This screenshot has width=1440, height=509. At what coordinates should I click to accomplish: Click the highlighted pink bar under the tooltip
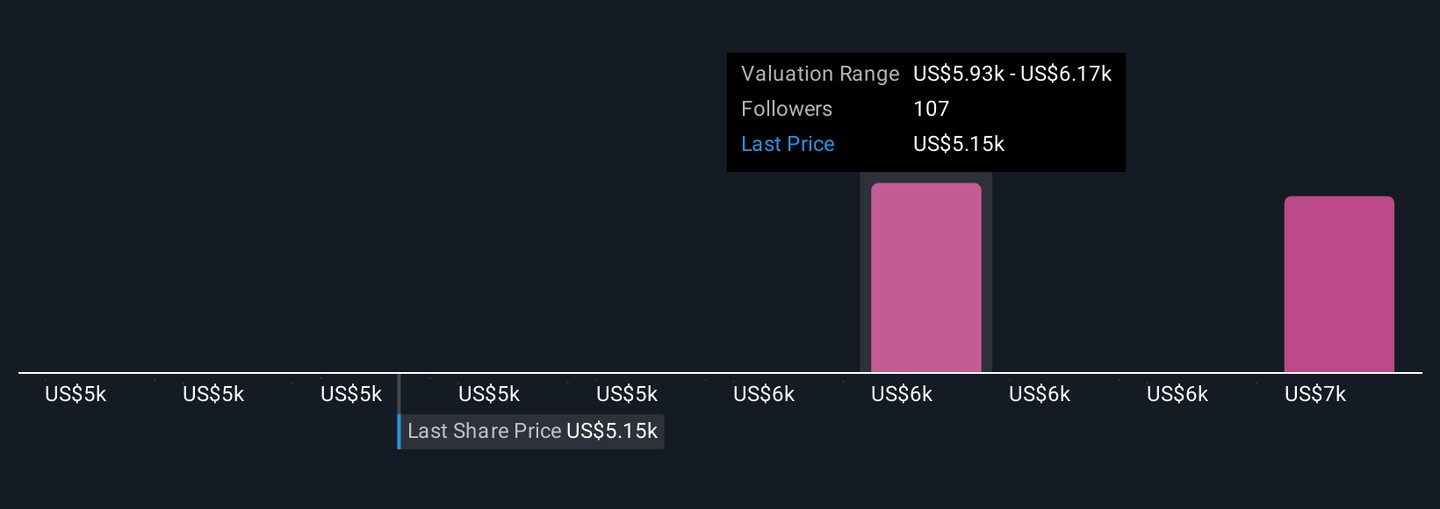click(x=926, y=278)
